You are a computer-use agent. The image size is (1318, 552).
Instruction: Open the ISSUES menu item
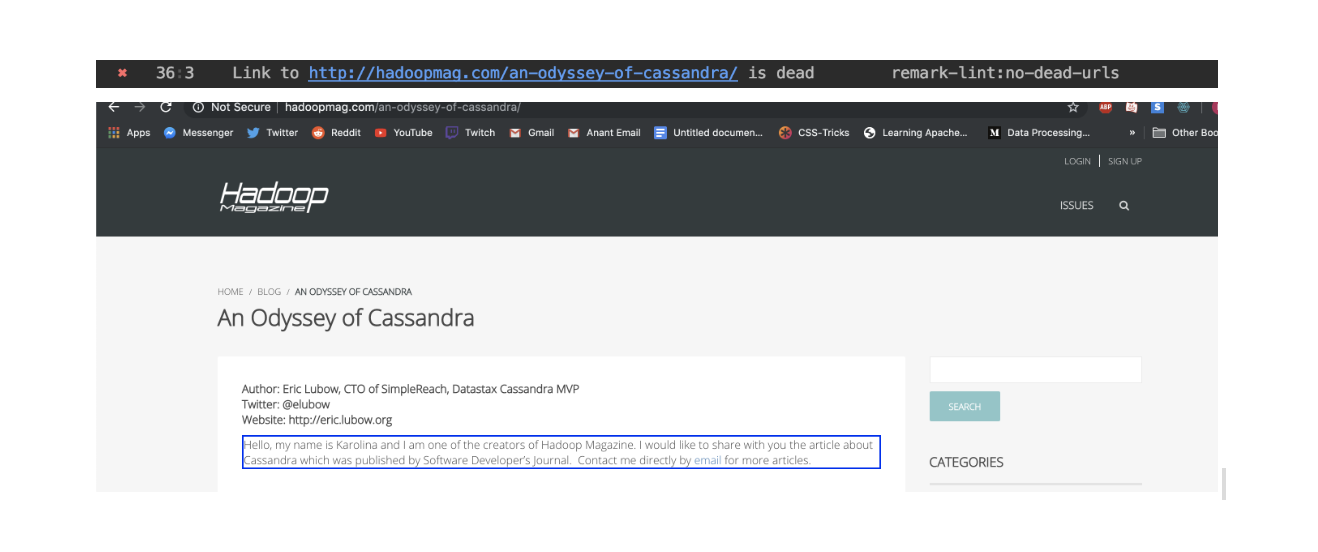click(1077, 205)
